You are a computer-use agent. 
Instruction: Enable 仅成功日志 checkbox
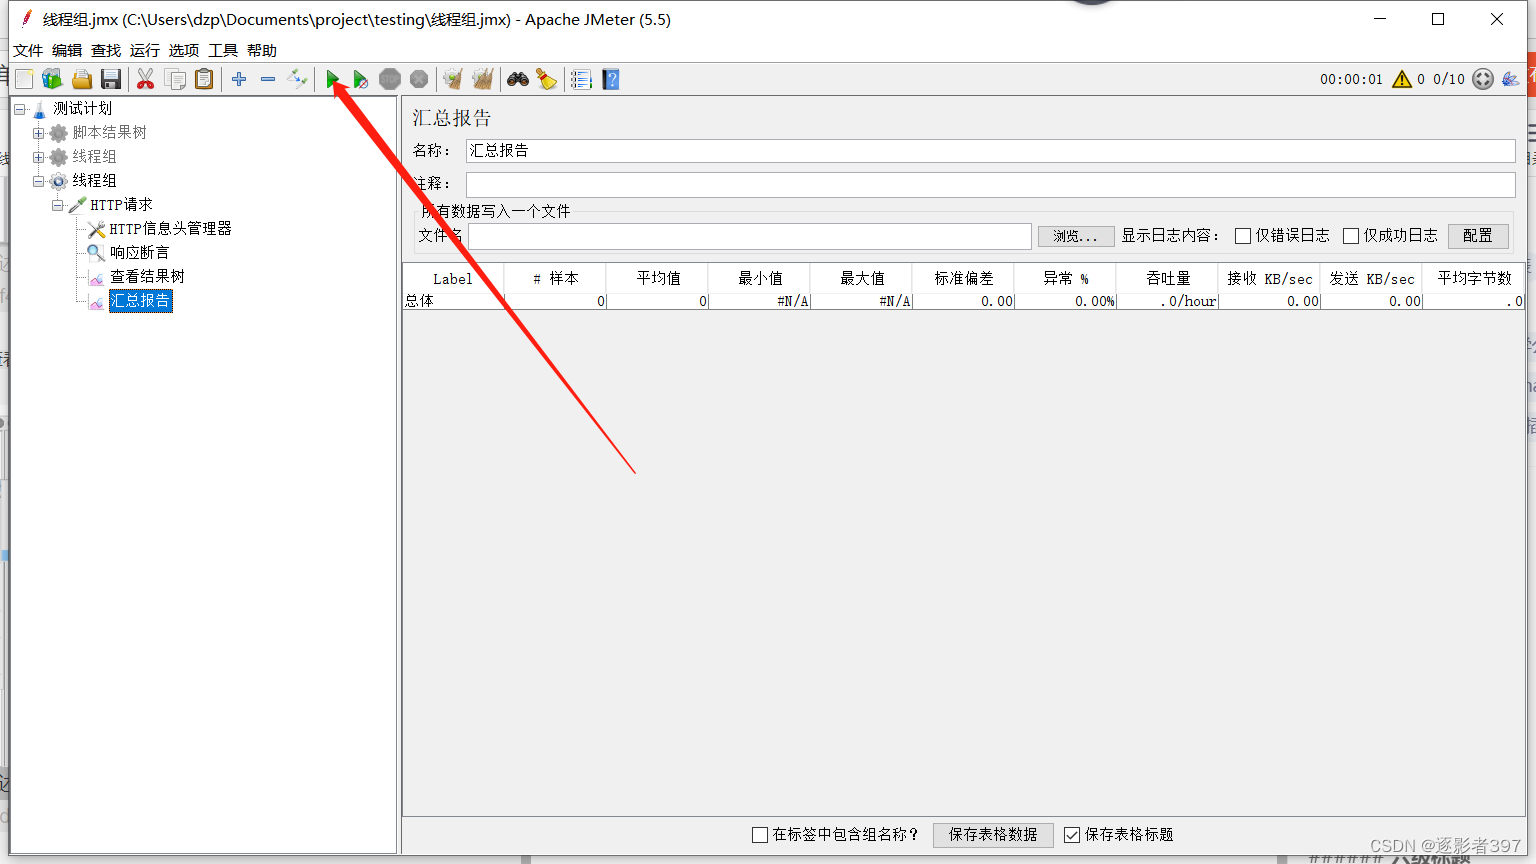click(1351, 236)
